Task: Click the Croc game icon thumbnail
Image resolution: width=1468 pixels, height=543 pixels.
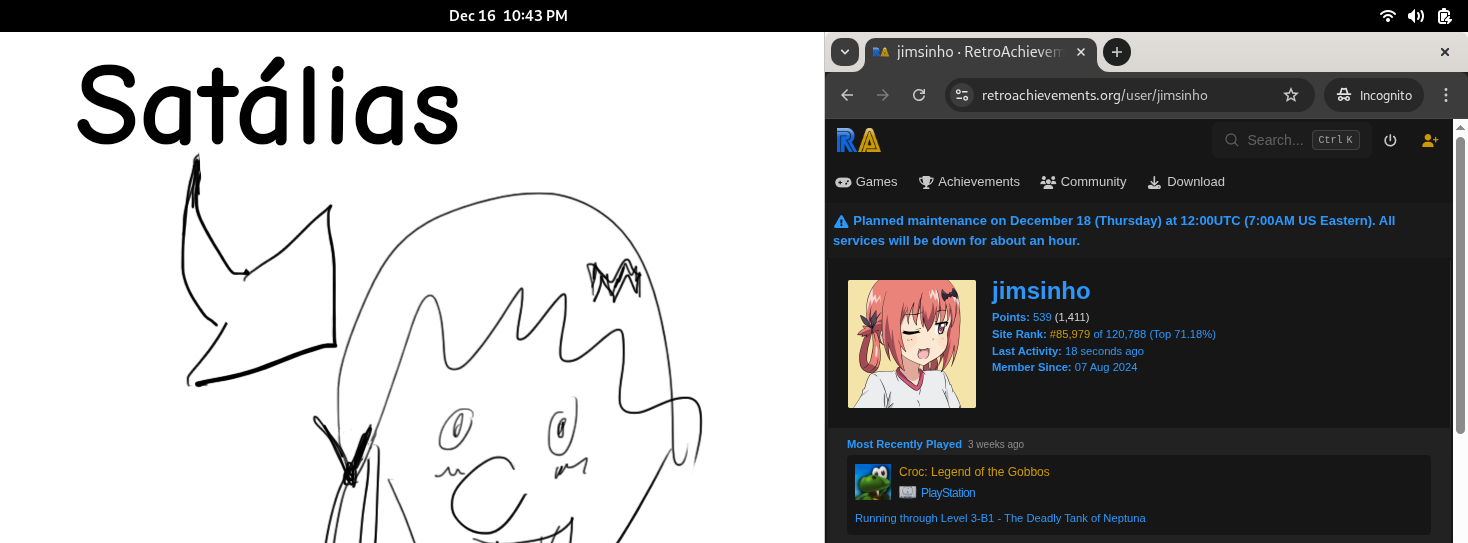Action: click(873, 482)
